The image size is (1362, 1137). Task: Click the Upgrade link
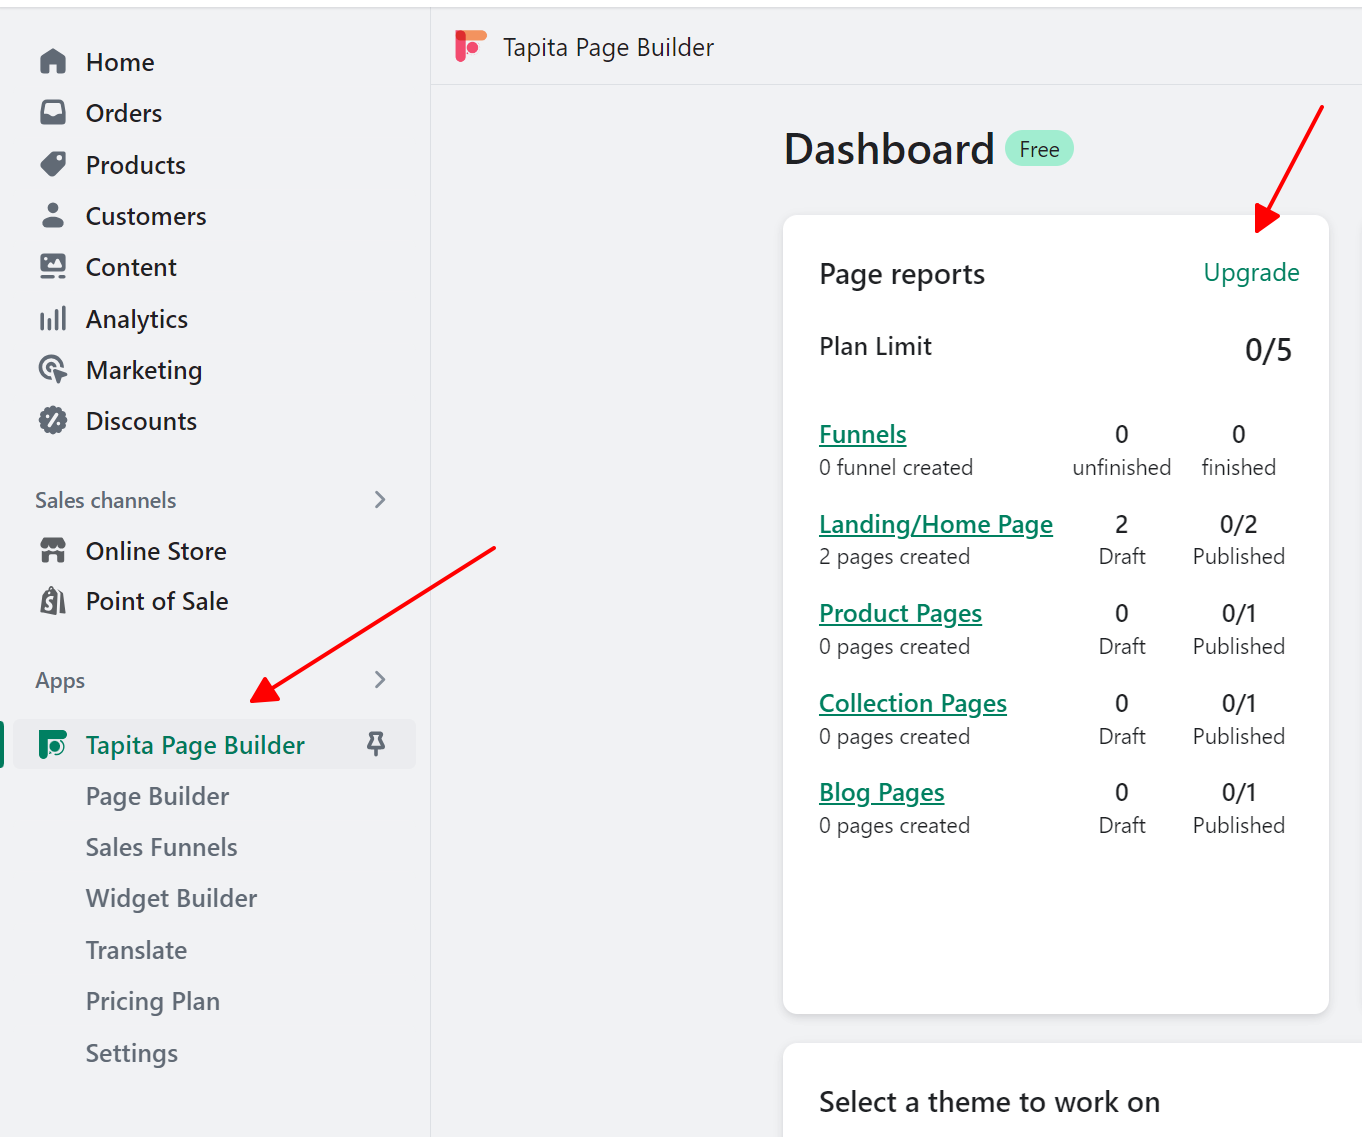point(1251,273)
